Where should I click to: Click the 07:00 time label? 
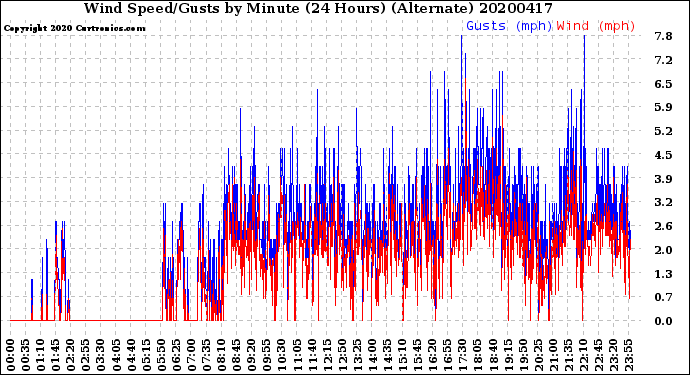point(191,355)
